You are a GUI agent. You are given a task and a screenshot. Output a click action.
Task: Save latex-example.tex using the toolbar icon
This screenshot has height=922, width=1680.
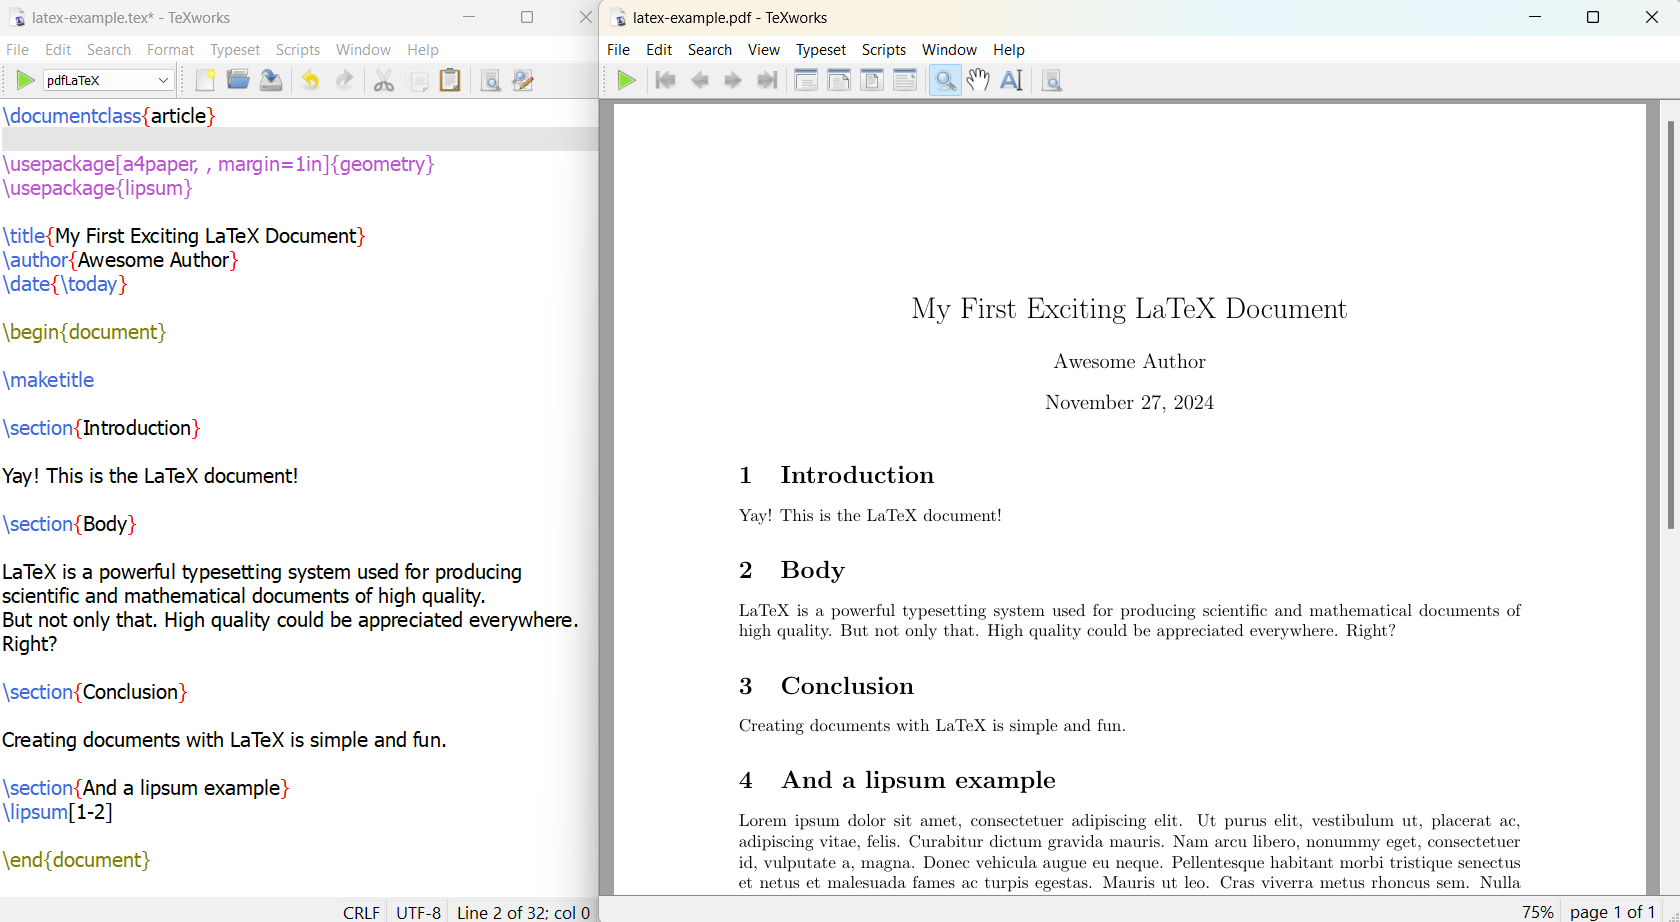pos(271,80)
